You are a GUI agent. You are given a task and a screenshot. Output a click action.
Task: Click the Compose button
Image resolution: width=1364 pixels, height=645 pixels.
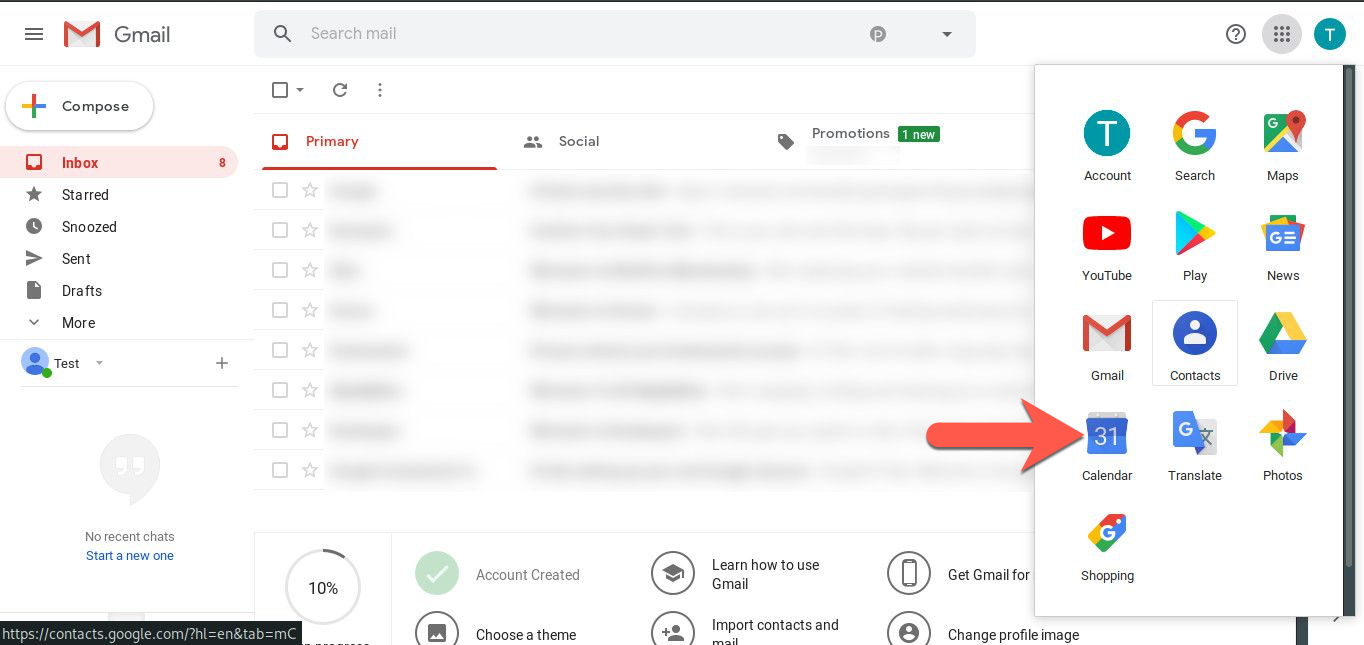point(80,106)
